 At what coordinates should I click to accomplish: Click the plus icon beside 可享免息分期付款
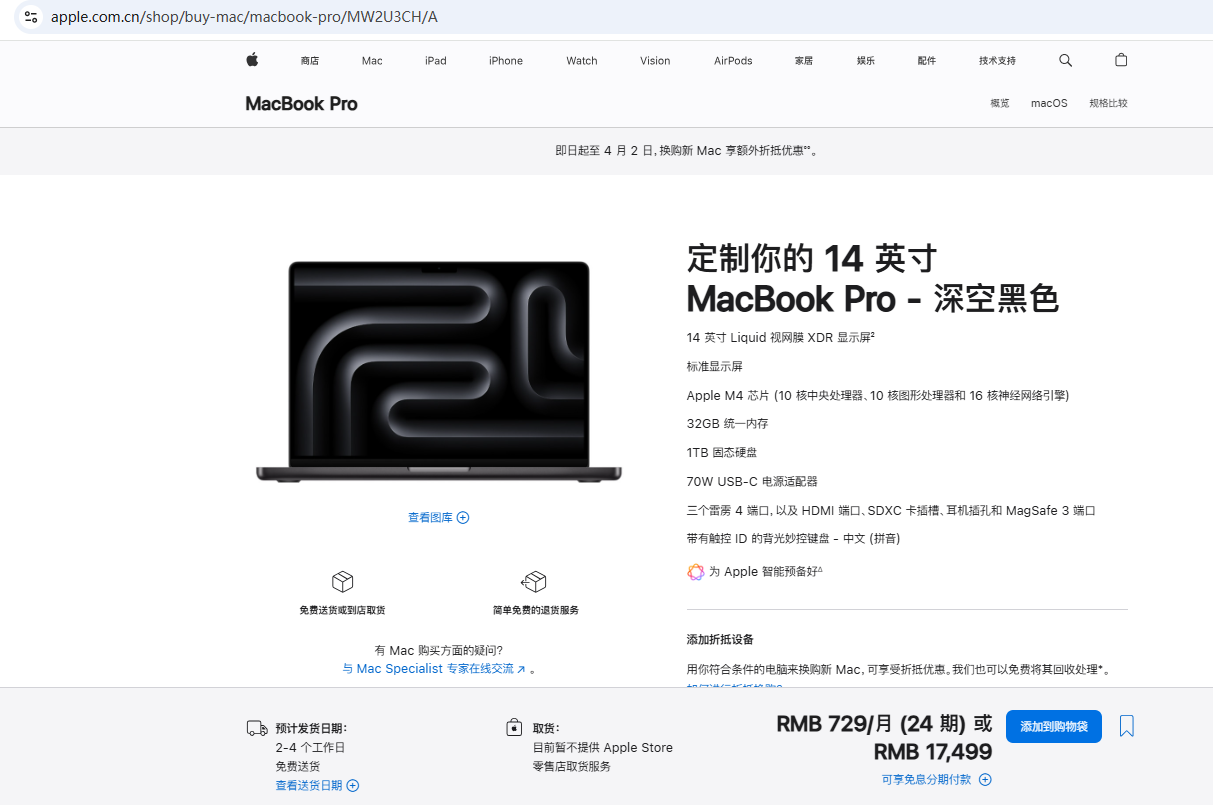click(985, 780)
